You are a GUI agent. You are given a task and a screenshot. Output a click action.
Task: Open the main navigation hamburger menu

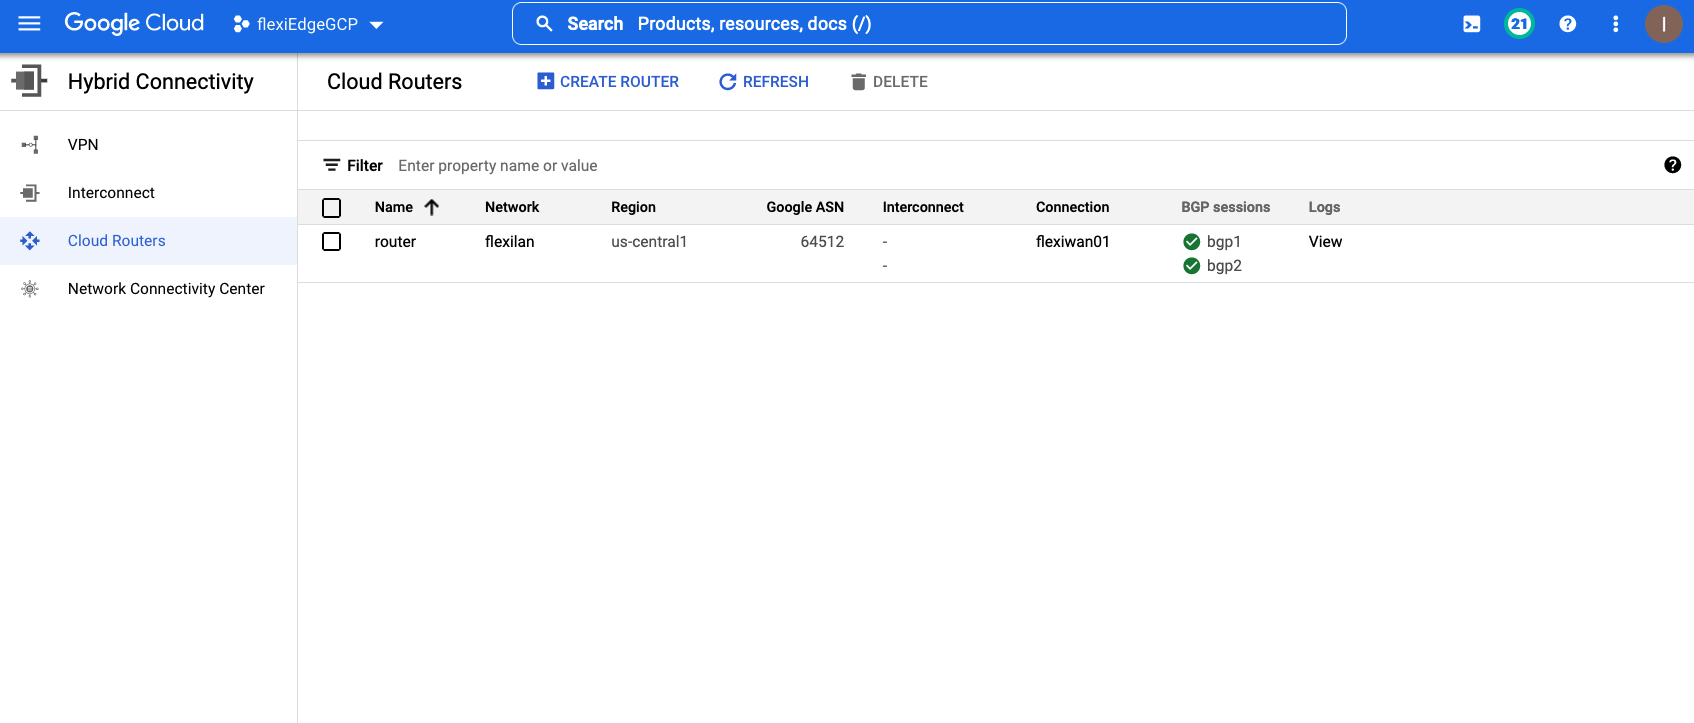pos(29,23)
